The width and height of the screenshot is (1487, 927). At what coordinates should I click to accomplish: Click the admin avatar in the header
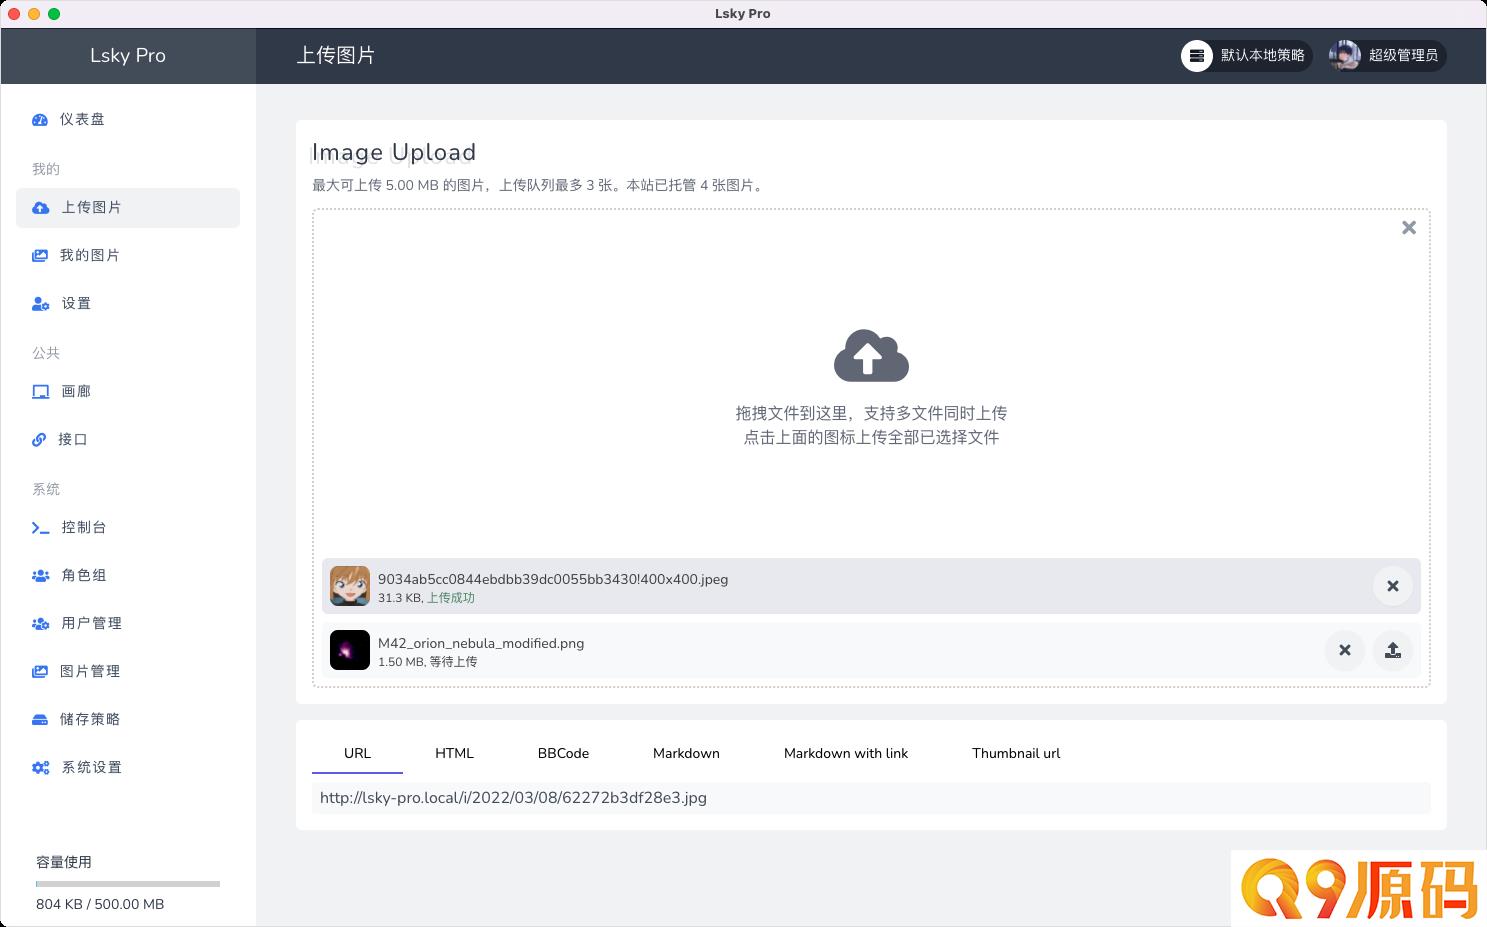tap(1345, 56)
